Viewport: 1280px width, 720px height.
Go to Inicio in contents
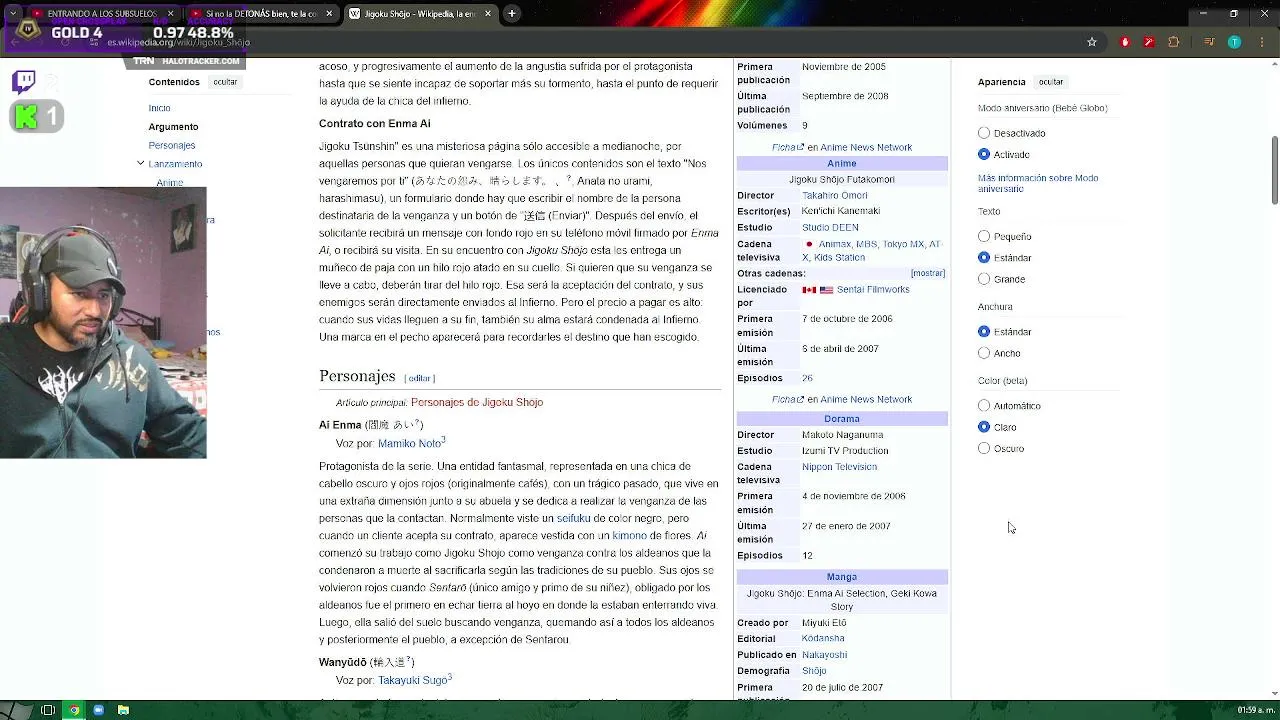[160, 108]
